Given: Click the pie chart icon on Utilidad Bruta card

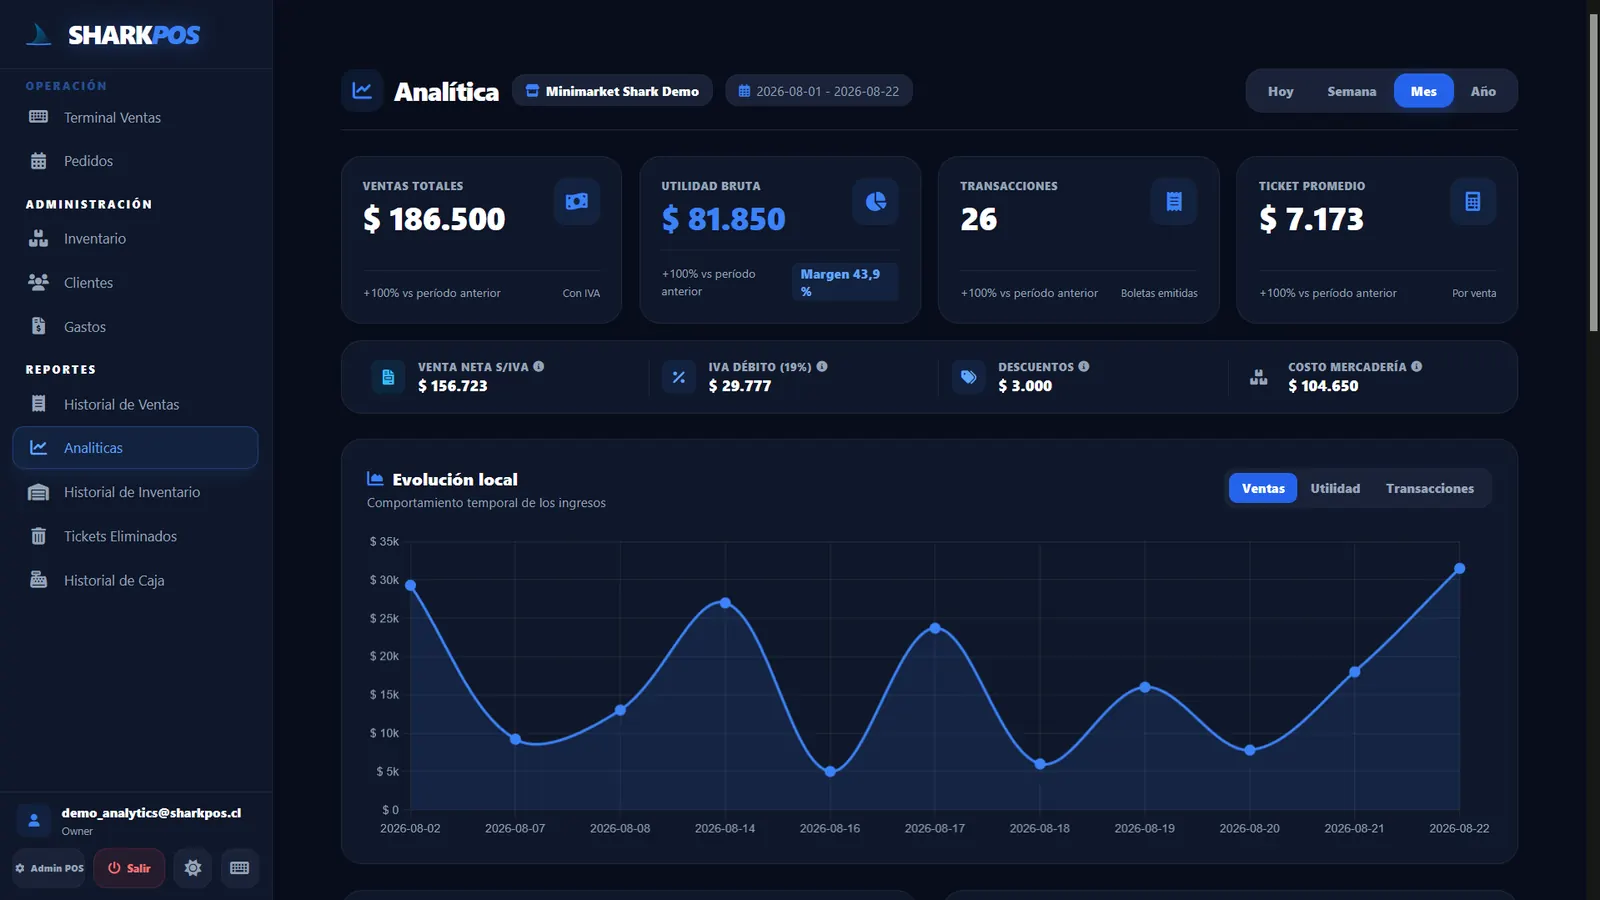Looking at the screenshot, I should pos(876,201).
